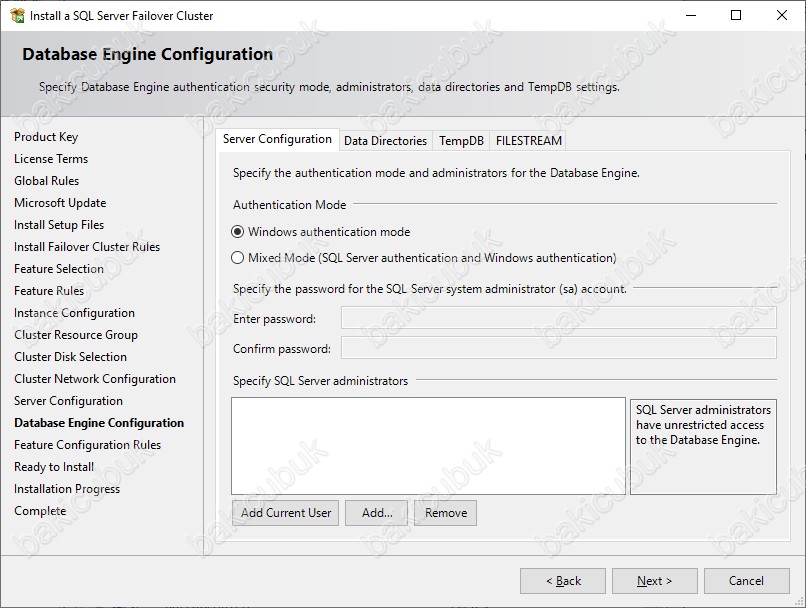
Task: Proceed with the Next button
Action: pyautogui.click(x=655, y=581)
